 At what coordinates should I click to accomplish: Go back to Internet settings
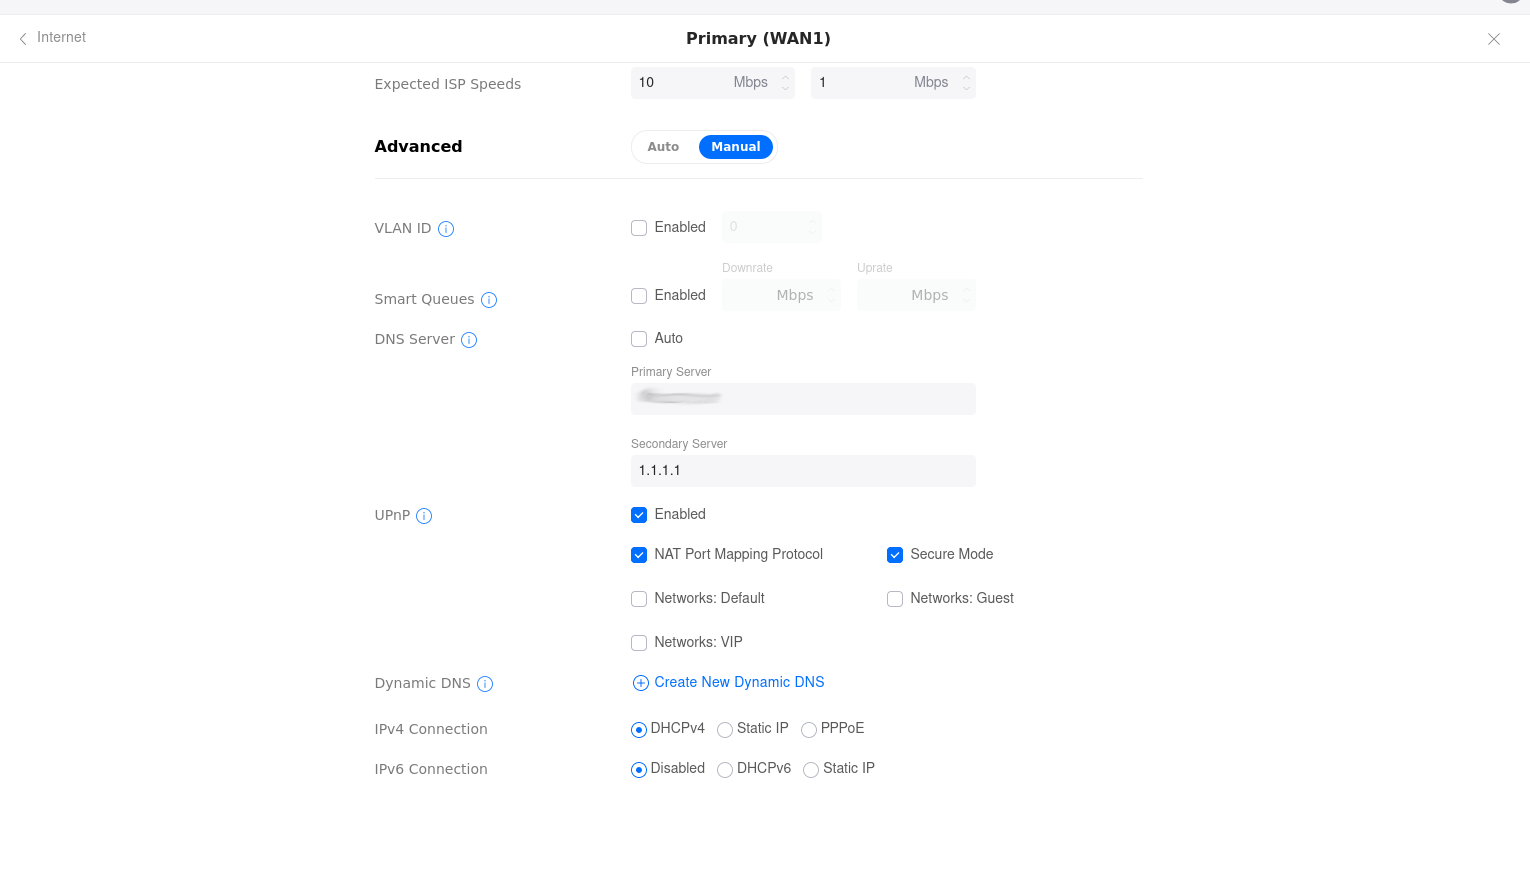pyautogui.click(x=52, y=38)
